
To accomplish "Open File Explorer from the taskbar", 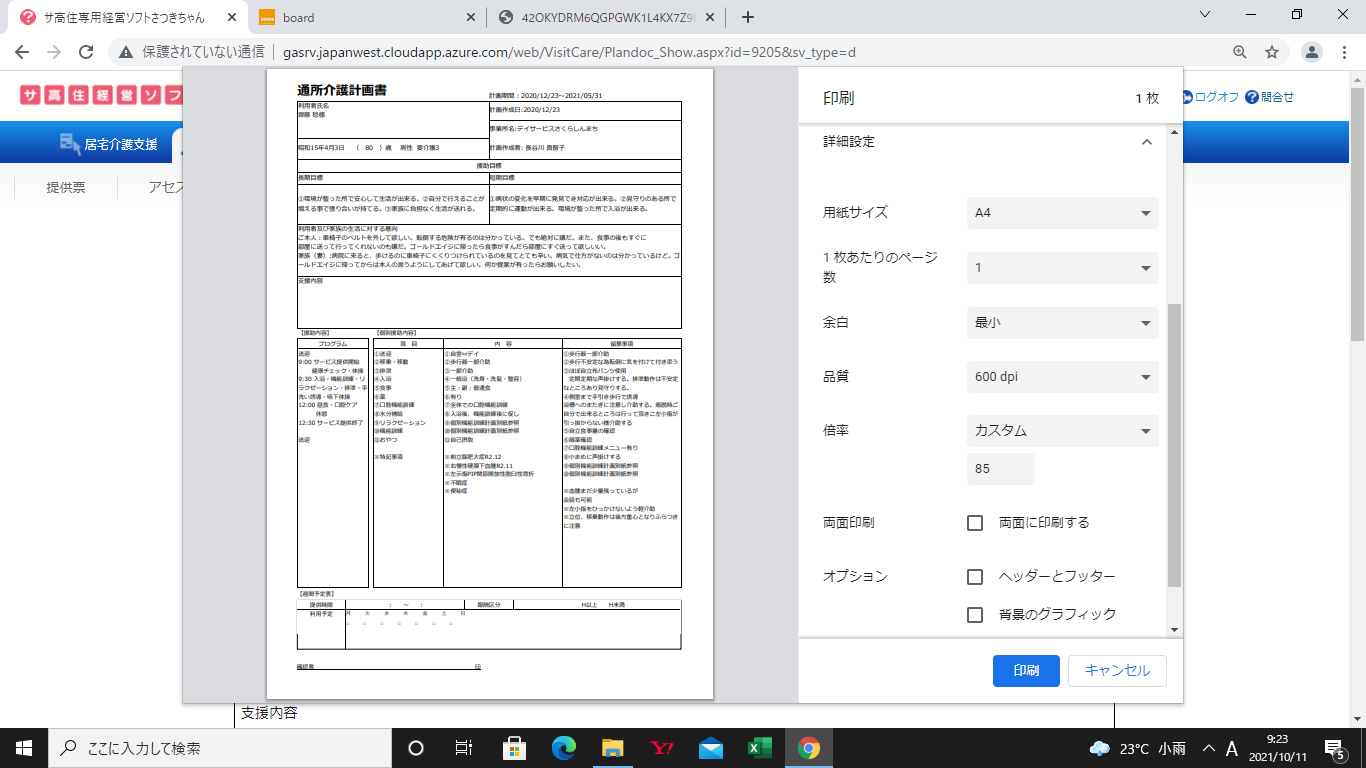I will pyautogui.click(x=613, y=748).
